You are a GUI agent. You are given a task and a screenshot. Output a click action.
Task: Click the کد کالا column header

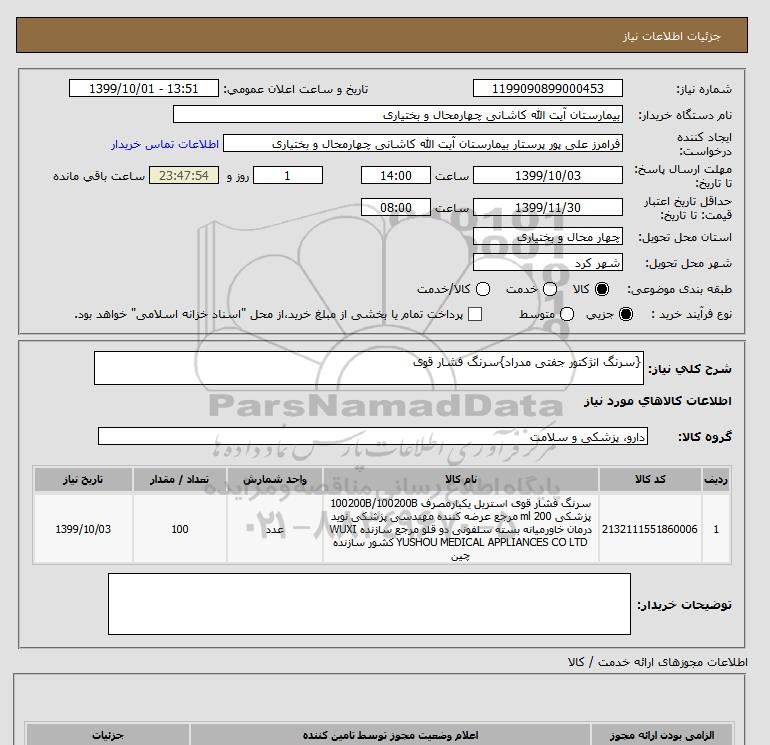tap(650, 480)
